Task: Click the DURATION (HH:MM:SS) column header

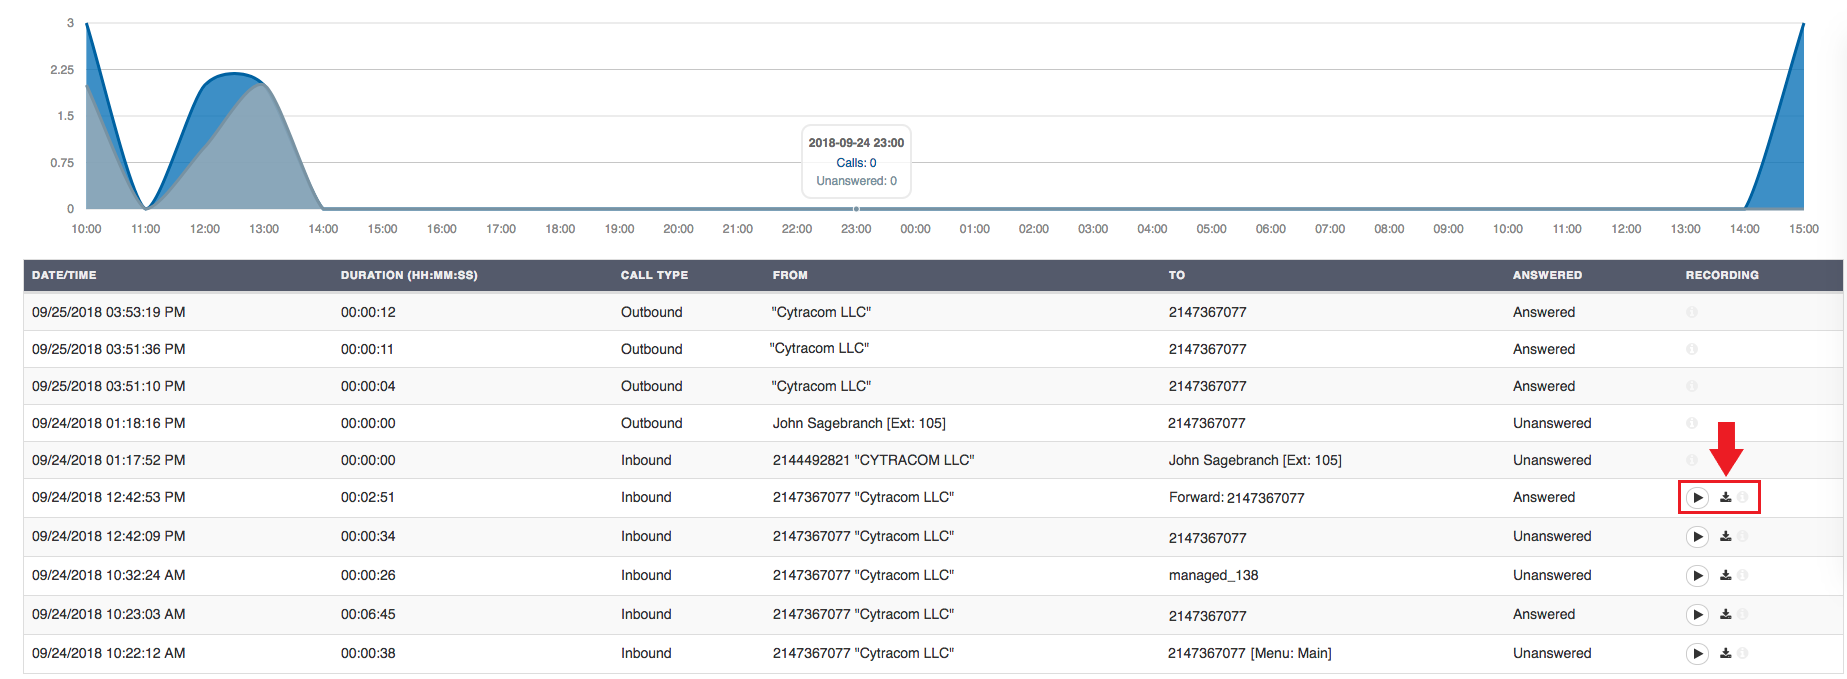Action: coord(409,275)
